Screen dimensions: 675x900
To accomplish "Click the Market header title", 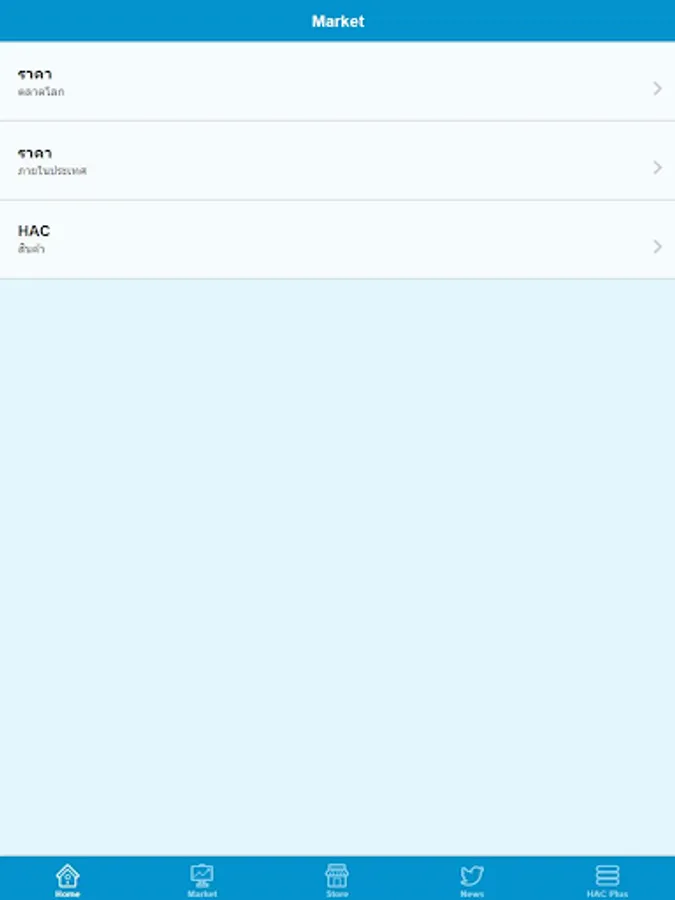I will click(x=338, y=21).
